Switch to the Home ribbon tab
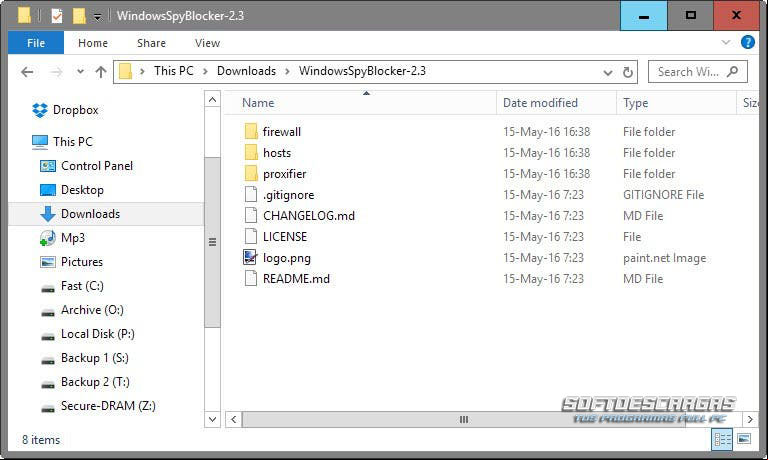This screenshot has width=768, height=460. (93, 43)
